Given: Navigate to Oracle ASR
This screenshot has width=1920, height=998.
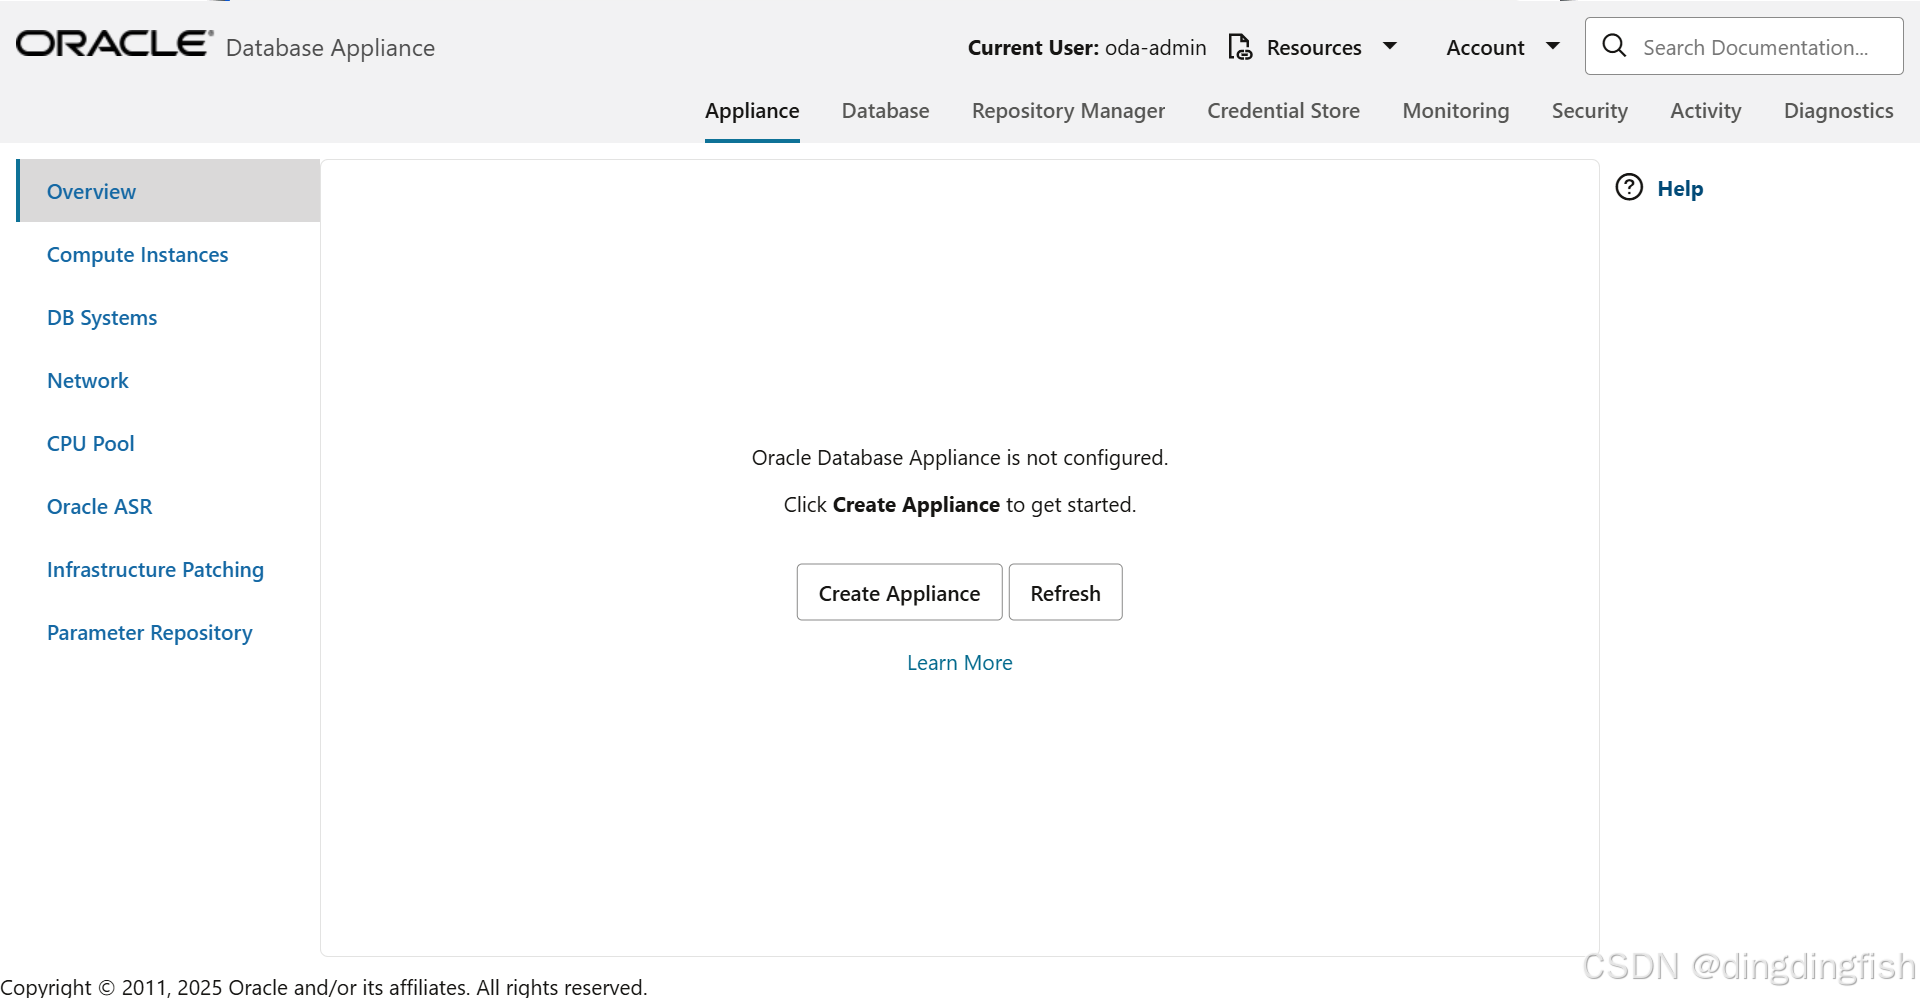Looking at the screenshot, I should tap(99, 507).
